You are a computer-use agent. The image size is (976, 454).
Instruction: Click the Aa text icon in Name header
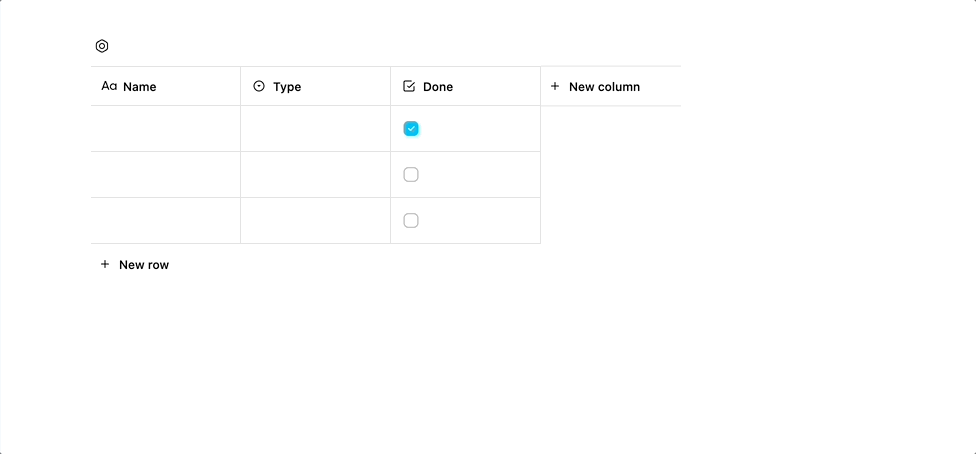click(109, 86)
